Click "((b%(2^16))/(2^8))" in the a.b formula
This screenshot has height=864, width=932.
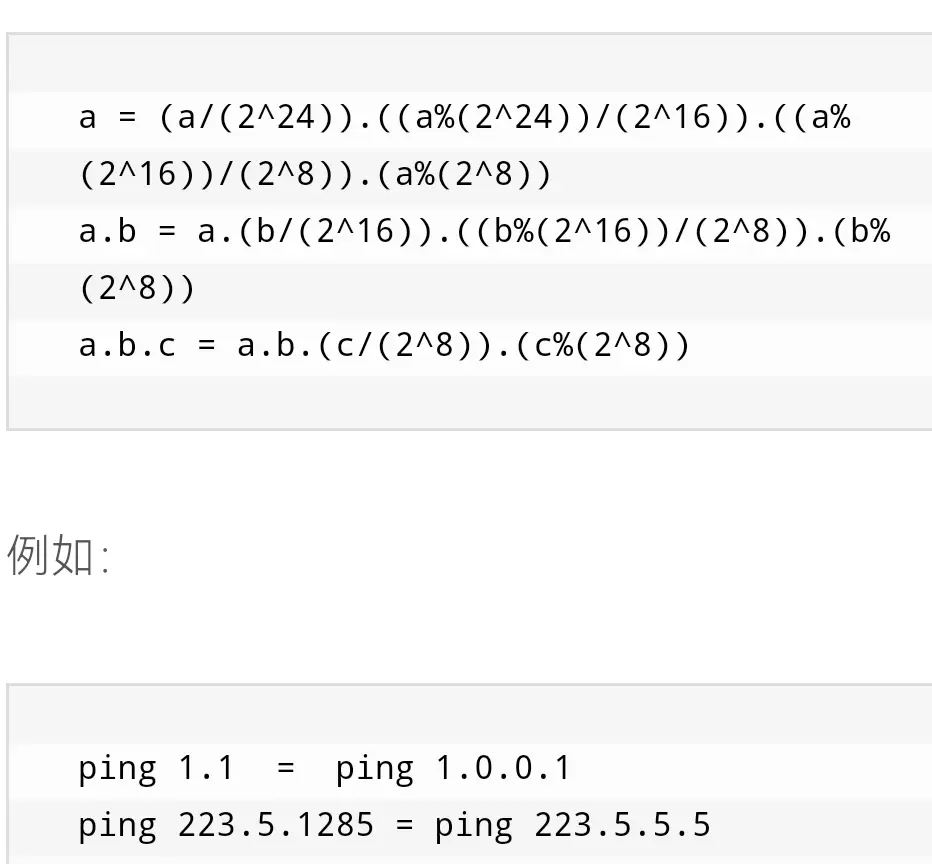coord(632,231)
